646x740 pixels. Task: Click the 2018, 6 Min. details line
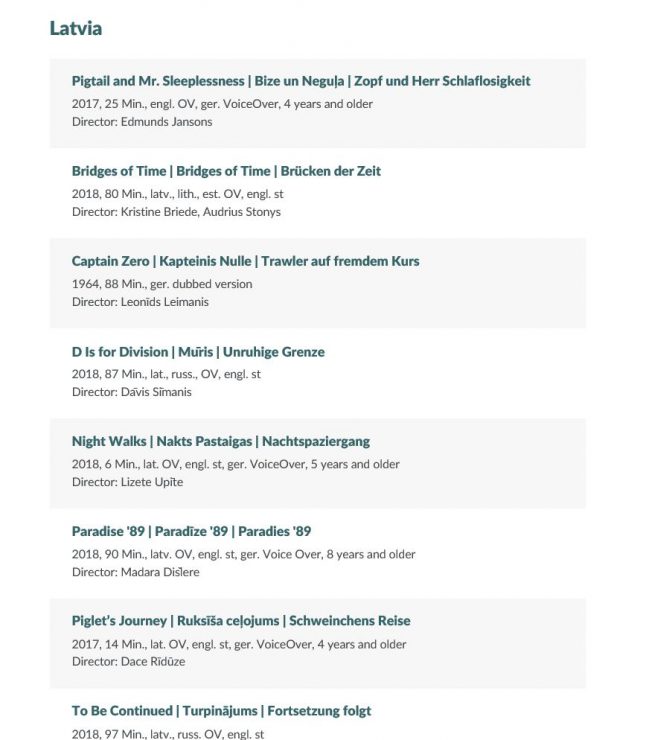pyautogui.click(x=235, y=464)
